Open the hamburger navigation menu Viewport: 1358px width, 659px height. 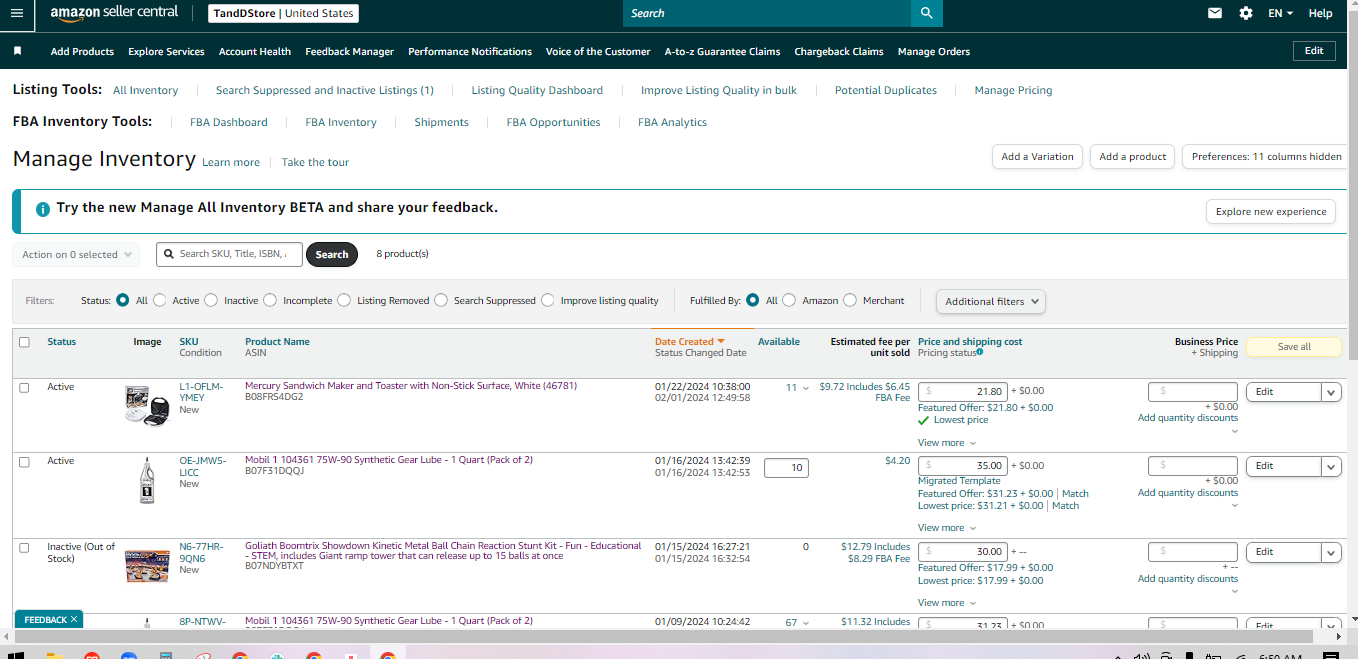click(16, 13)
